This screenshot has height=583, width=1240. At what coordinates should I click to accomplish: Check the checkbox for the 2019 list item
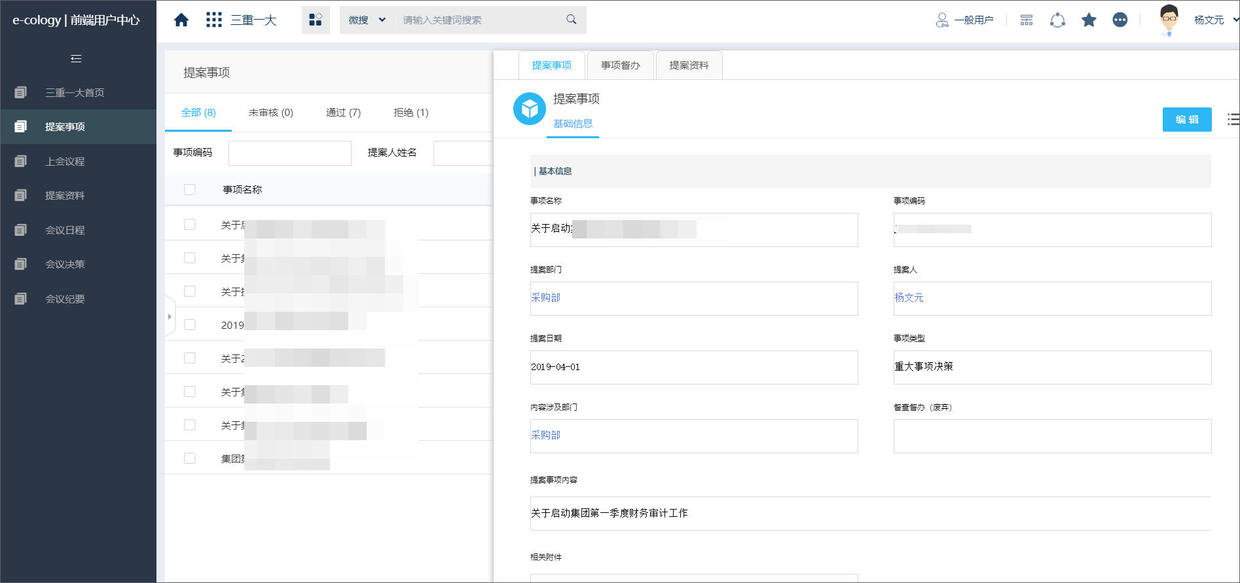pyautogui.click(x=189, y=324)
